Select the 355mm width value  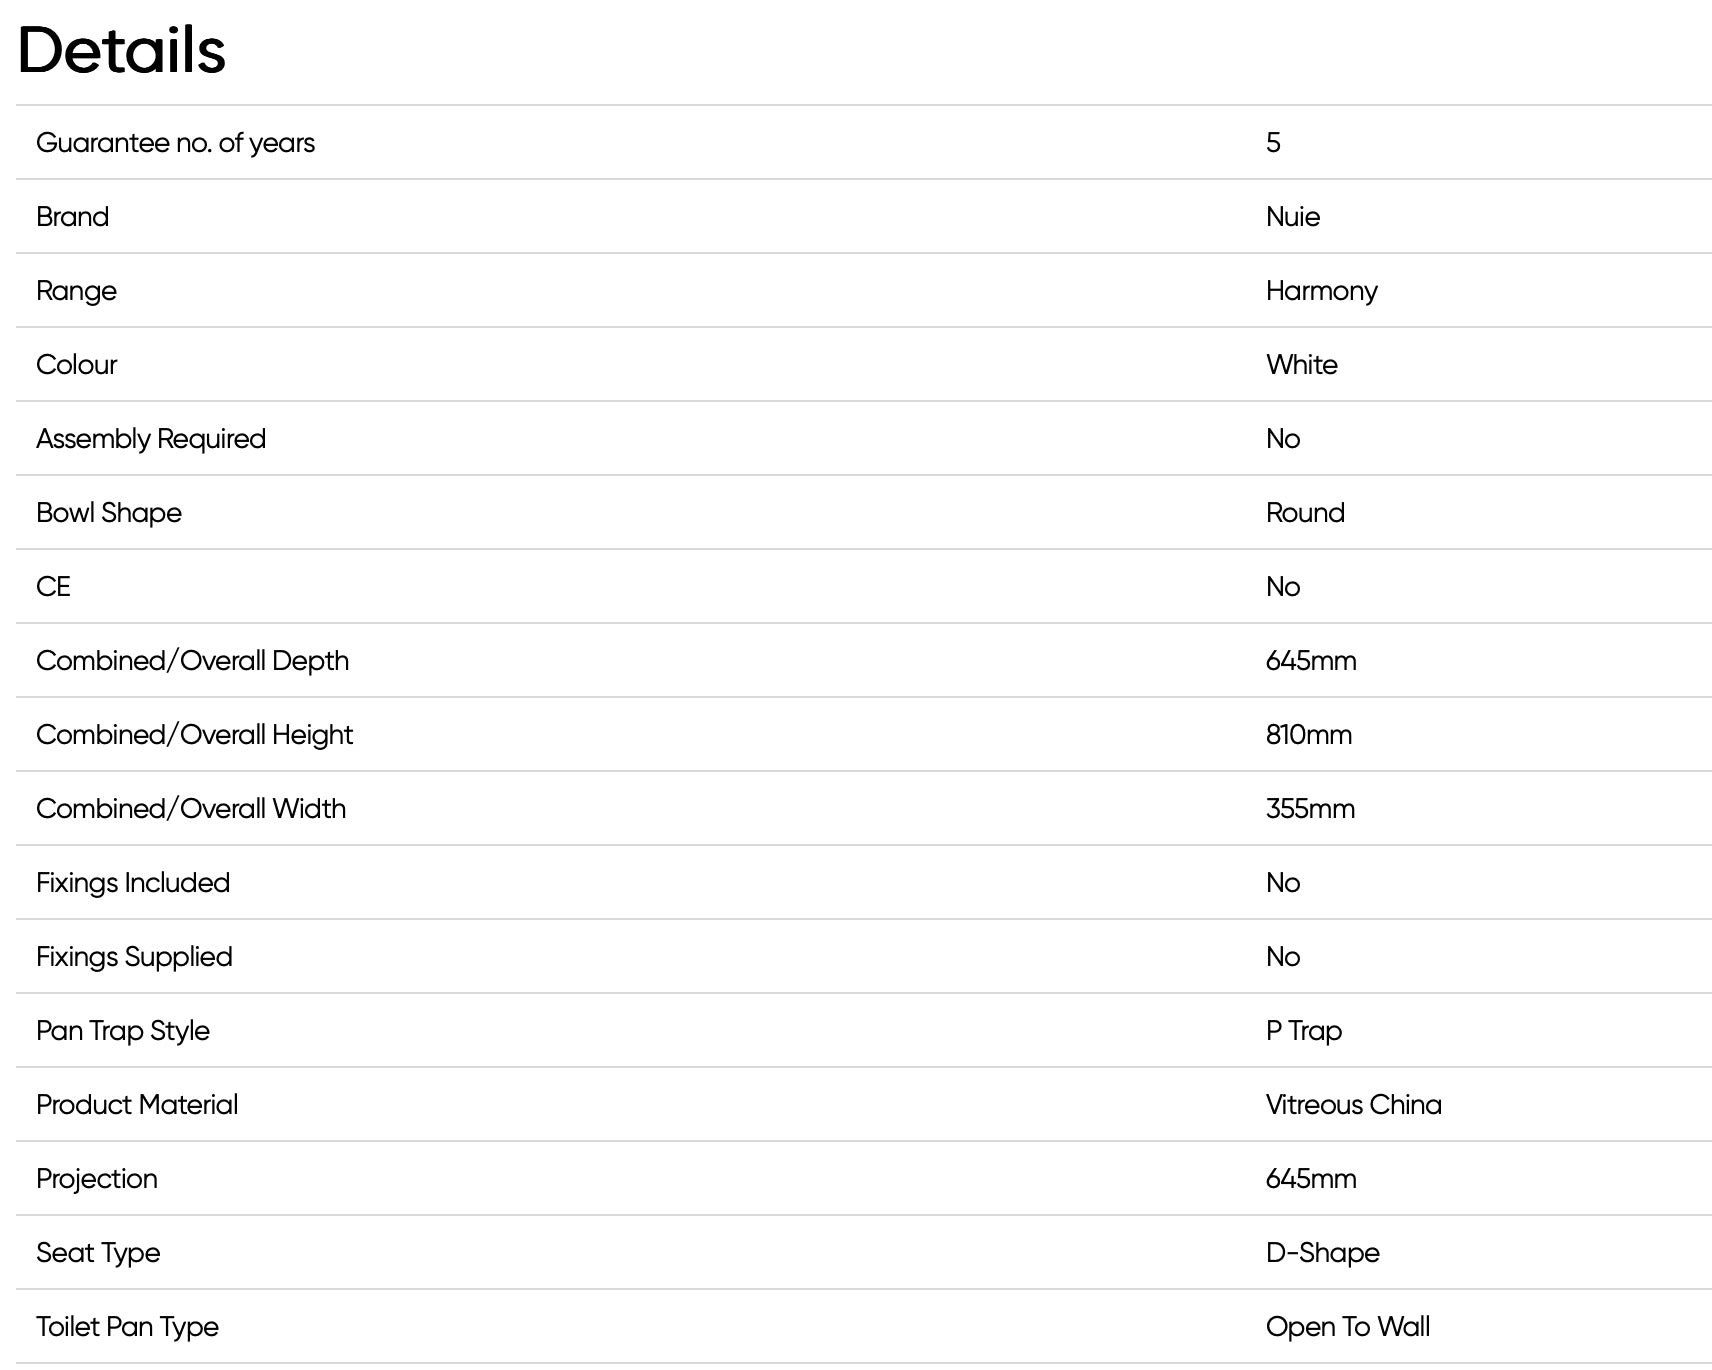[1310, 809]
